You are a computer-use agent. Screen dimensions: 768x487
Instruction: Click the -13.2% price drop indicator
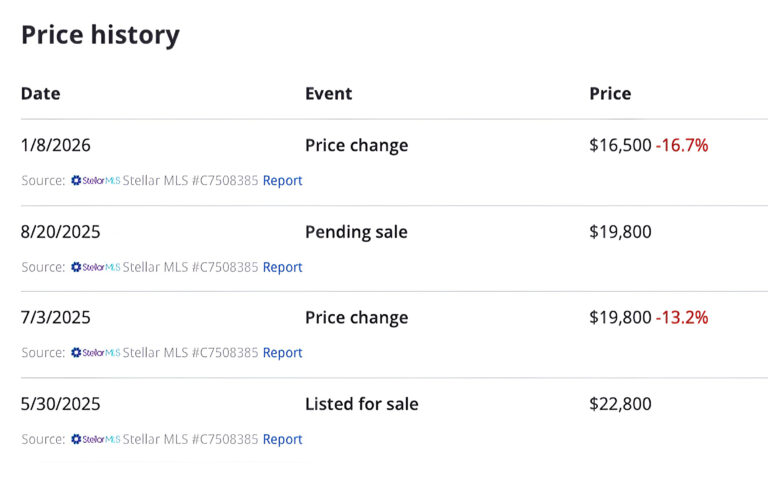pyautogui.click(x=682, y=318)
